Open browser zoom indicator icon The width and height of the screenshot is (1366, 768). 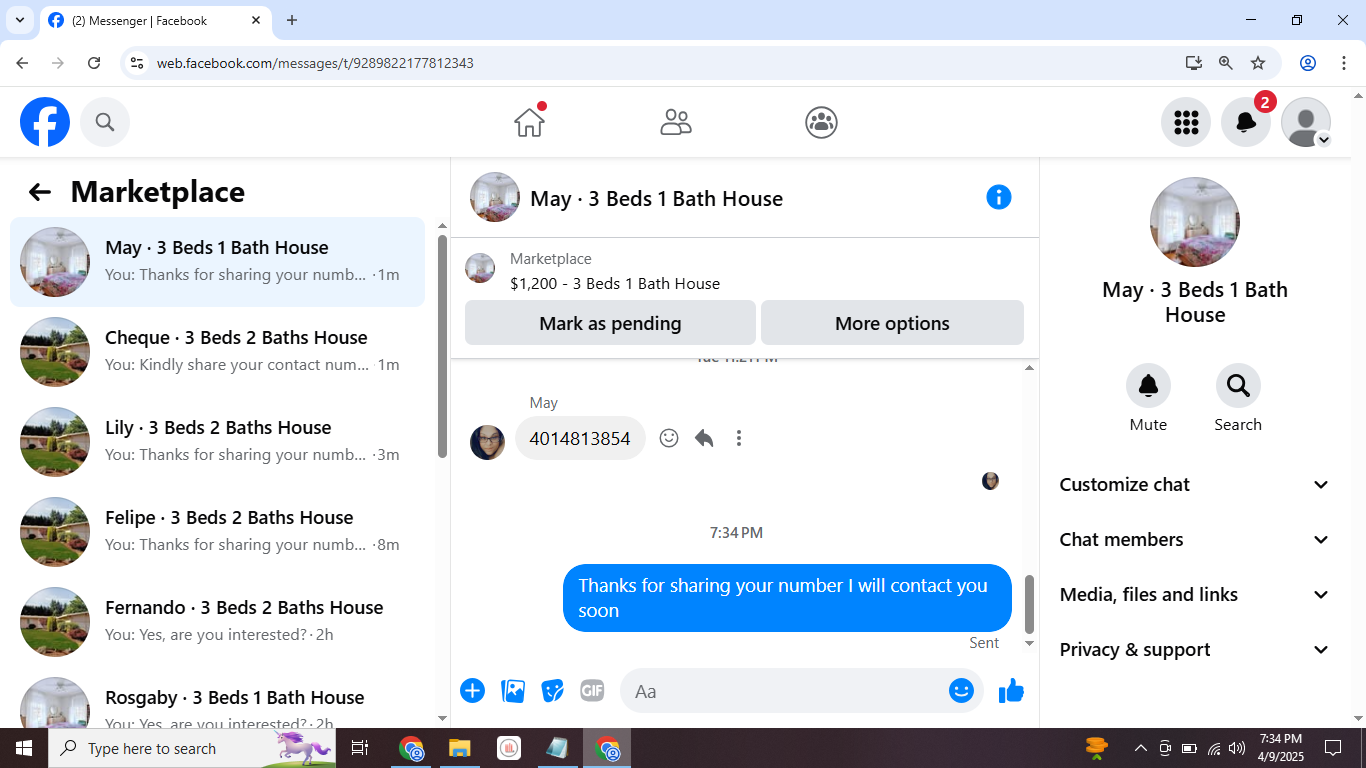pyautogui.click(x=1226, y=63)
